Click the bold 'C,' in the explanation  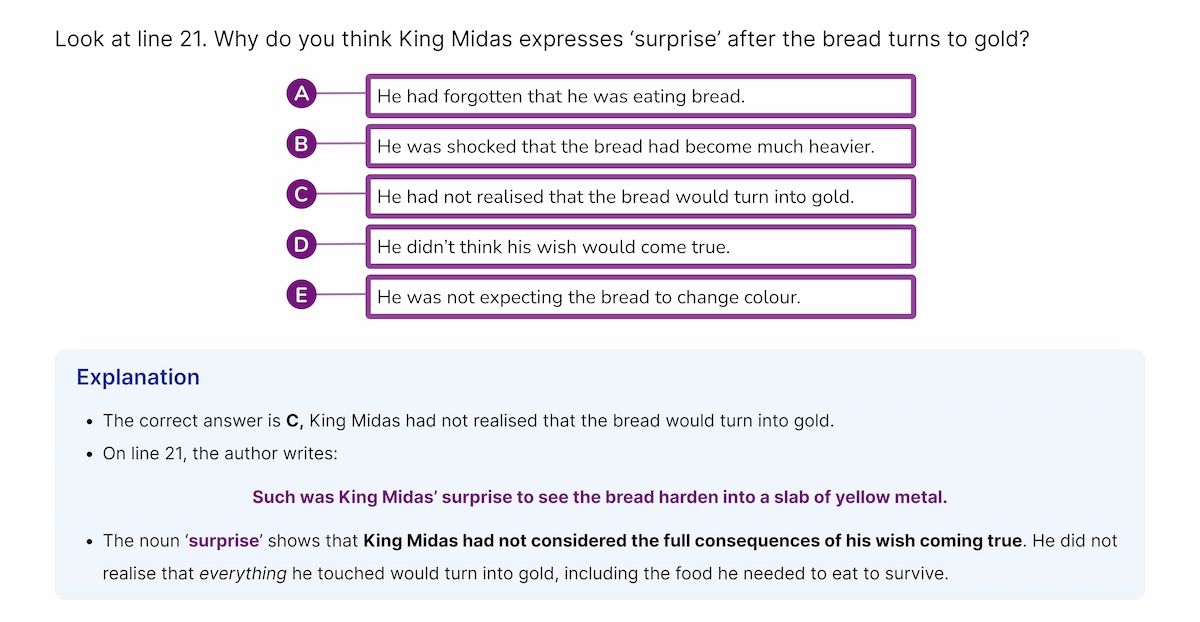click(x=295, y=421)
